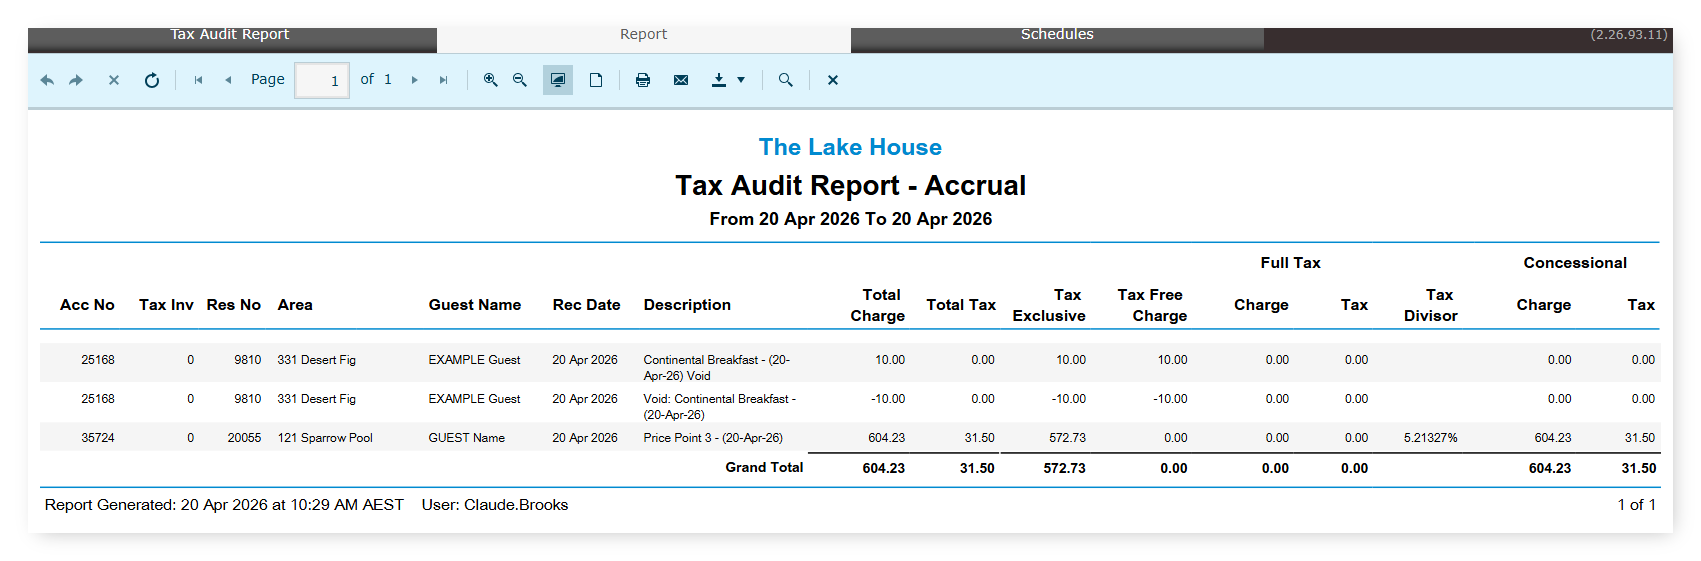Click version number 2.26.93.11
Screen dimensions: 1701x561
pyautogui.click(x=1629, y=34)
